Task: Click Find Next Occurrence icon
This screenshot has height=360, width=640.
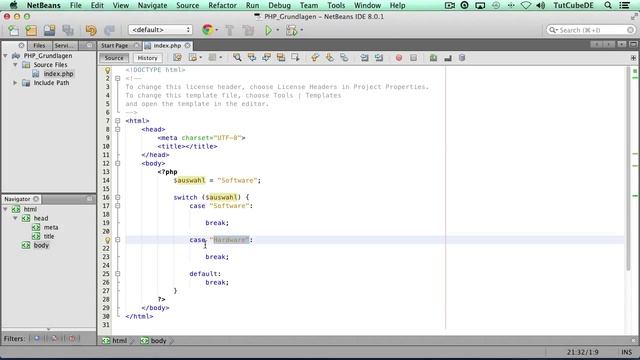Action: tap(266, 58)
